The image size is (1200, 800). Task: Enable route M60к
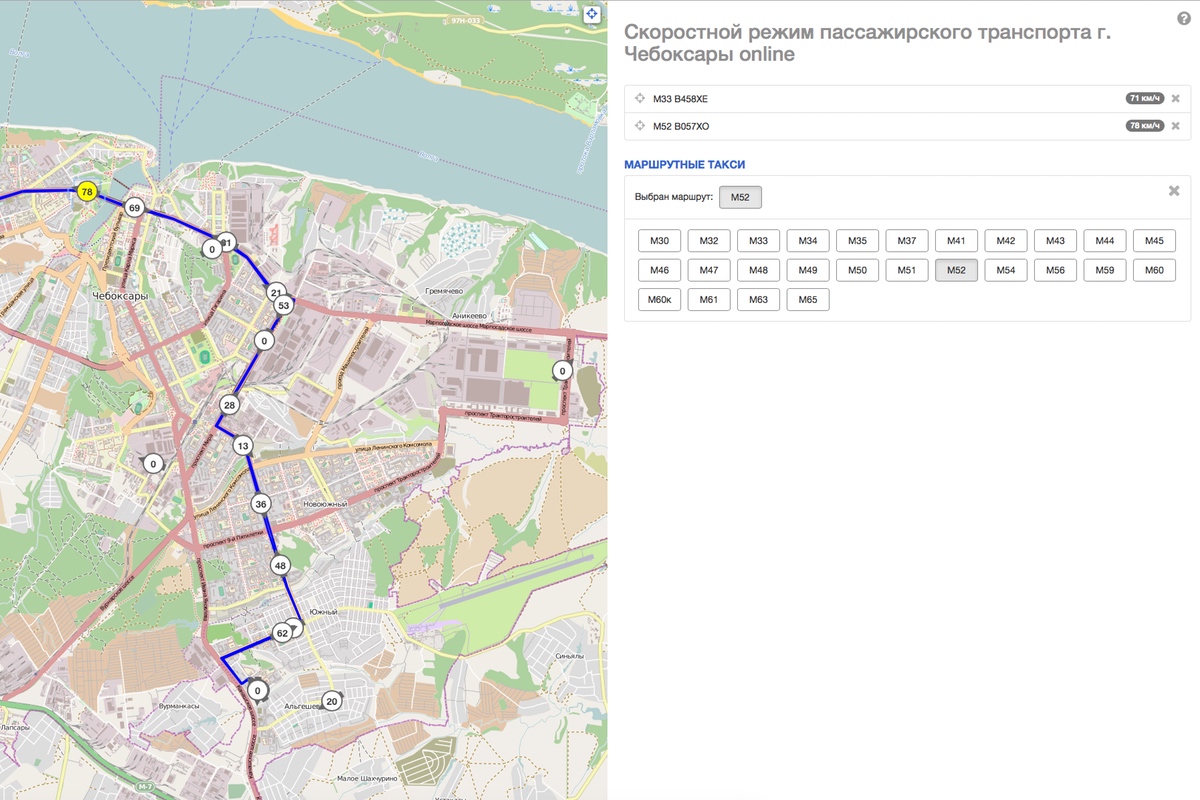point(659,299)
